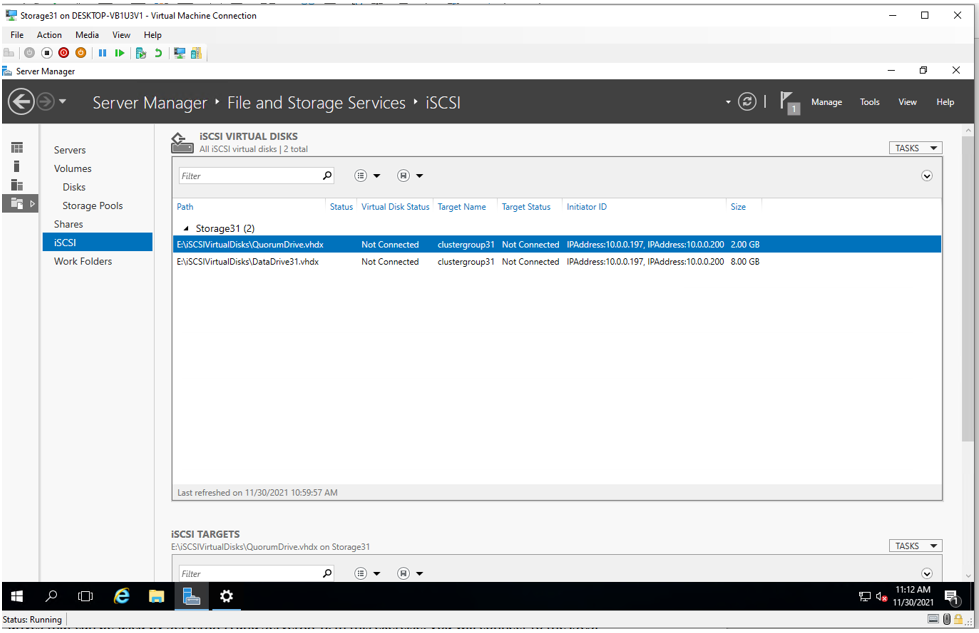The height and width of the screenshot is (633, 979).
Task: Expand virtual disks filter criteria chevron
Action: point(927,176)
